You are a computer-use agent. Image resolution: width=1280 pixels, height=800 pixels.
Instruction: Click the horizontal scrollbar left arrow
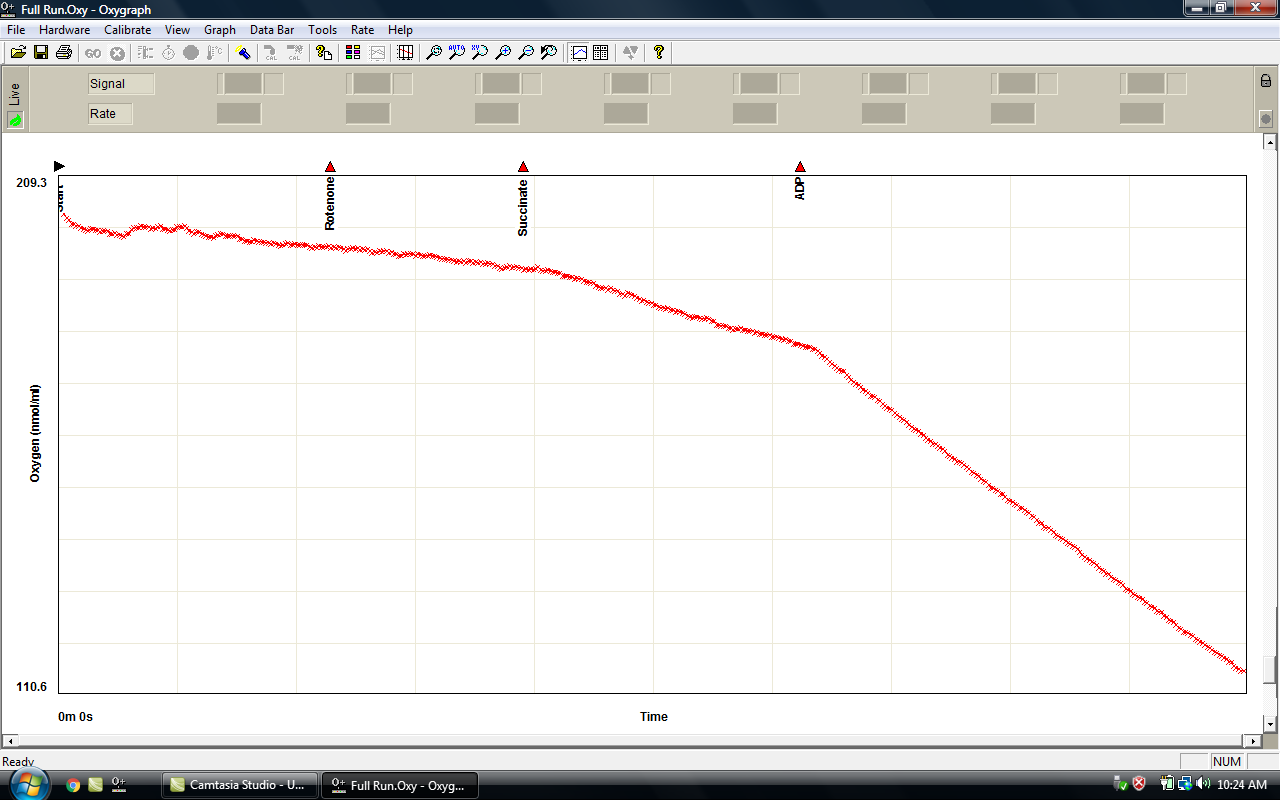coord(11,741)
